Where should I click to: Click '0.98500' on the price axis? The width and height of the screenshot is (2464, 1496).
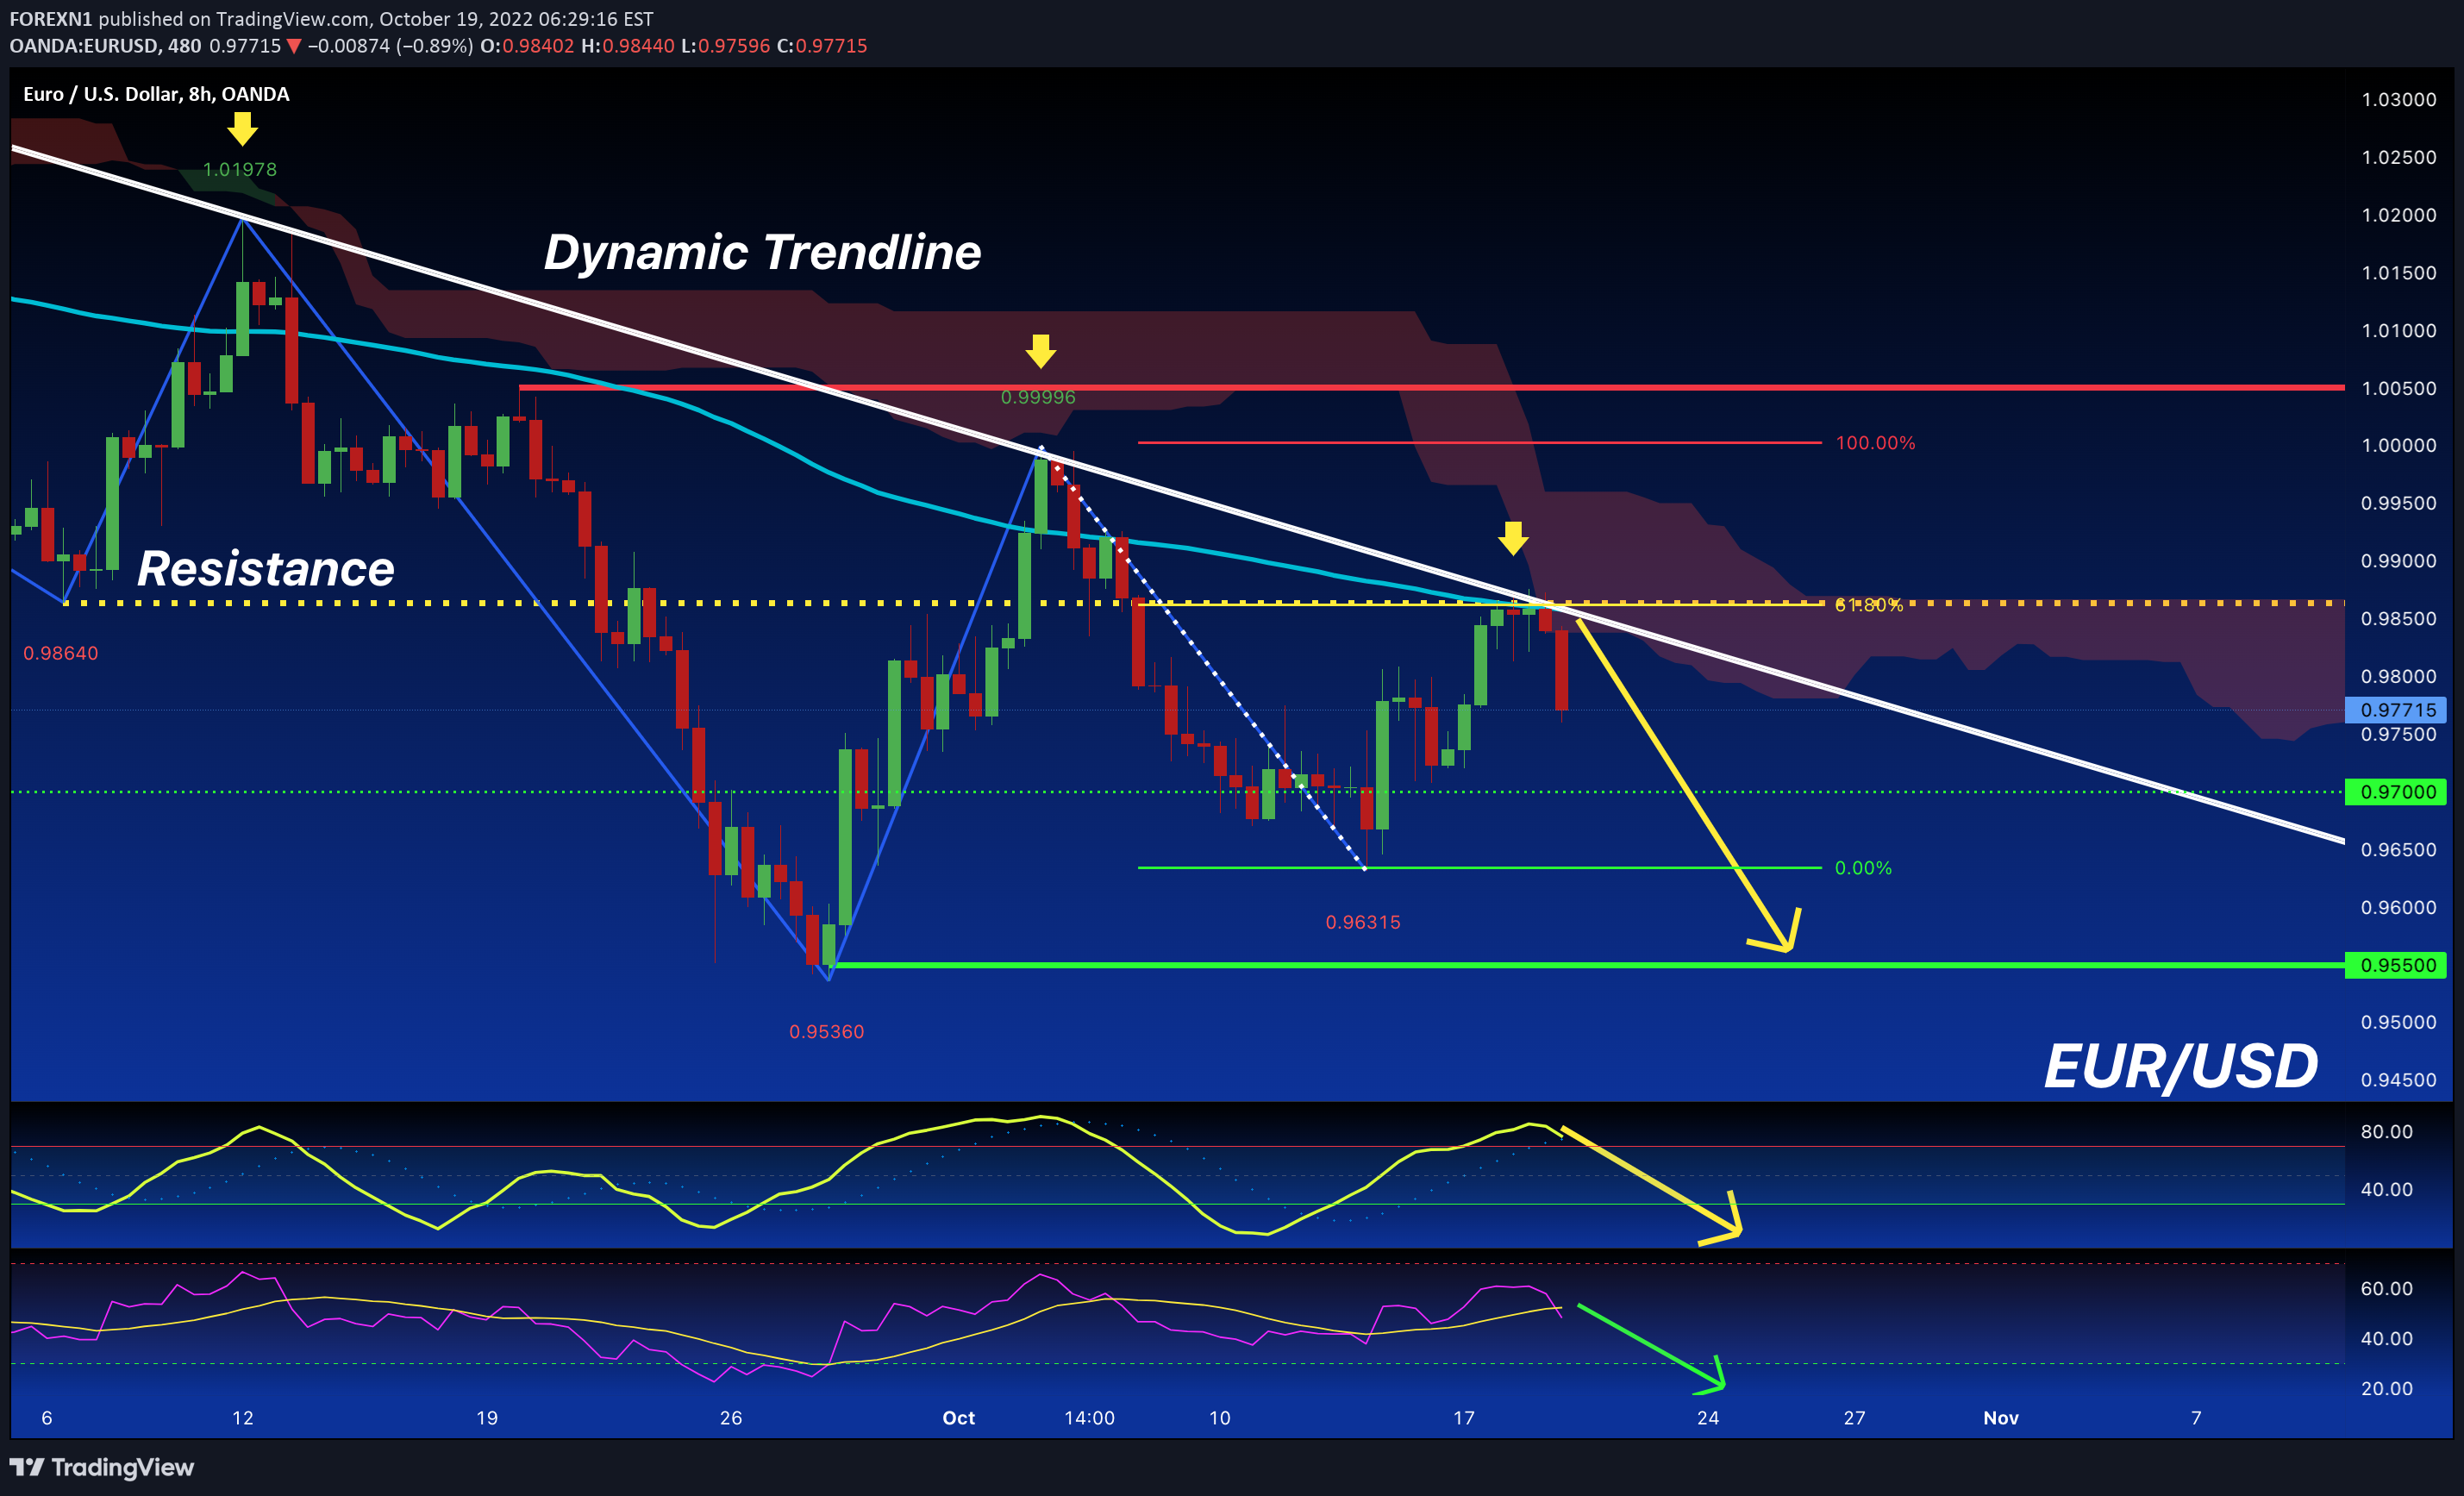coord(2398,619)
